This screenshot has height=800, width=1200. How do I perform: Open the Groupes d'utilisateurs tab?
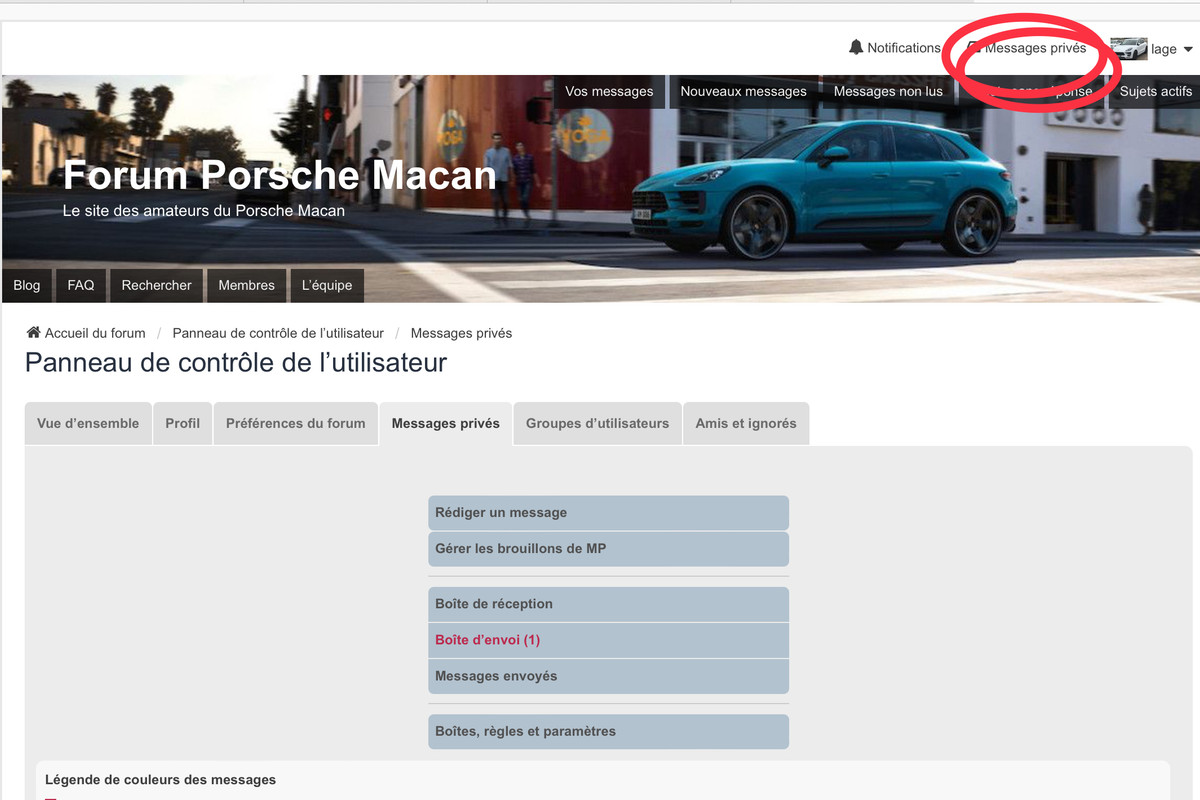click(x=598, y=423)
